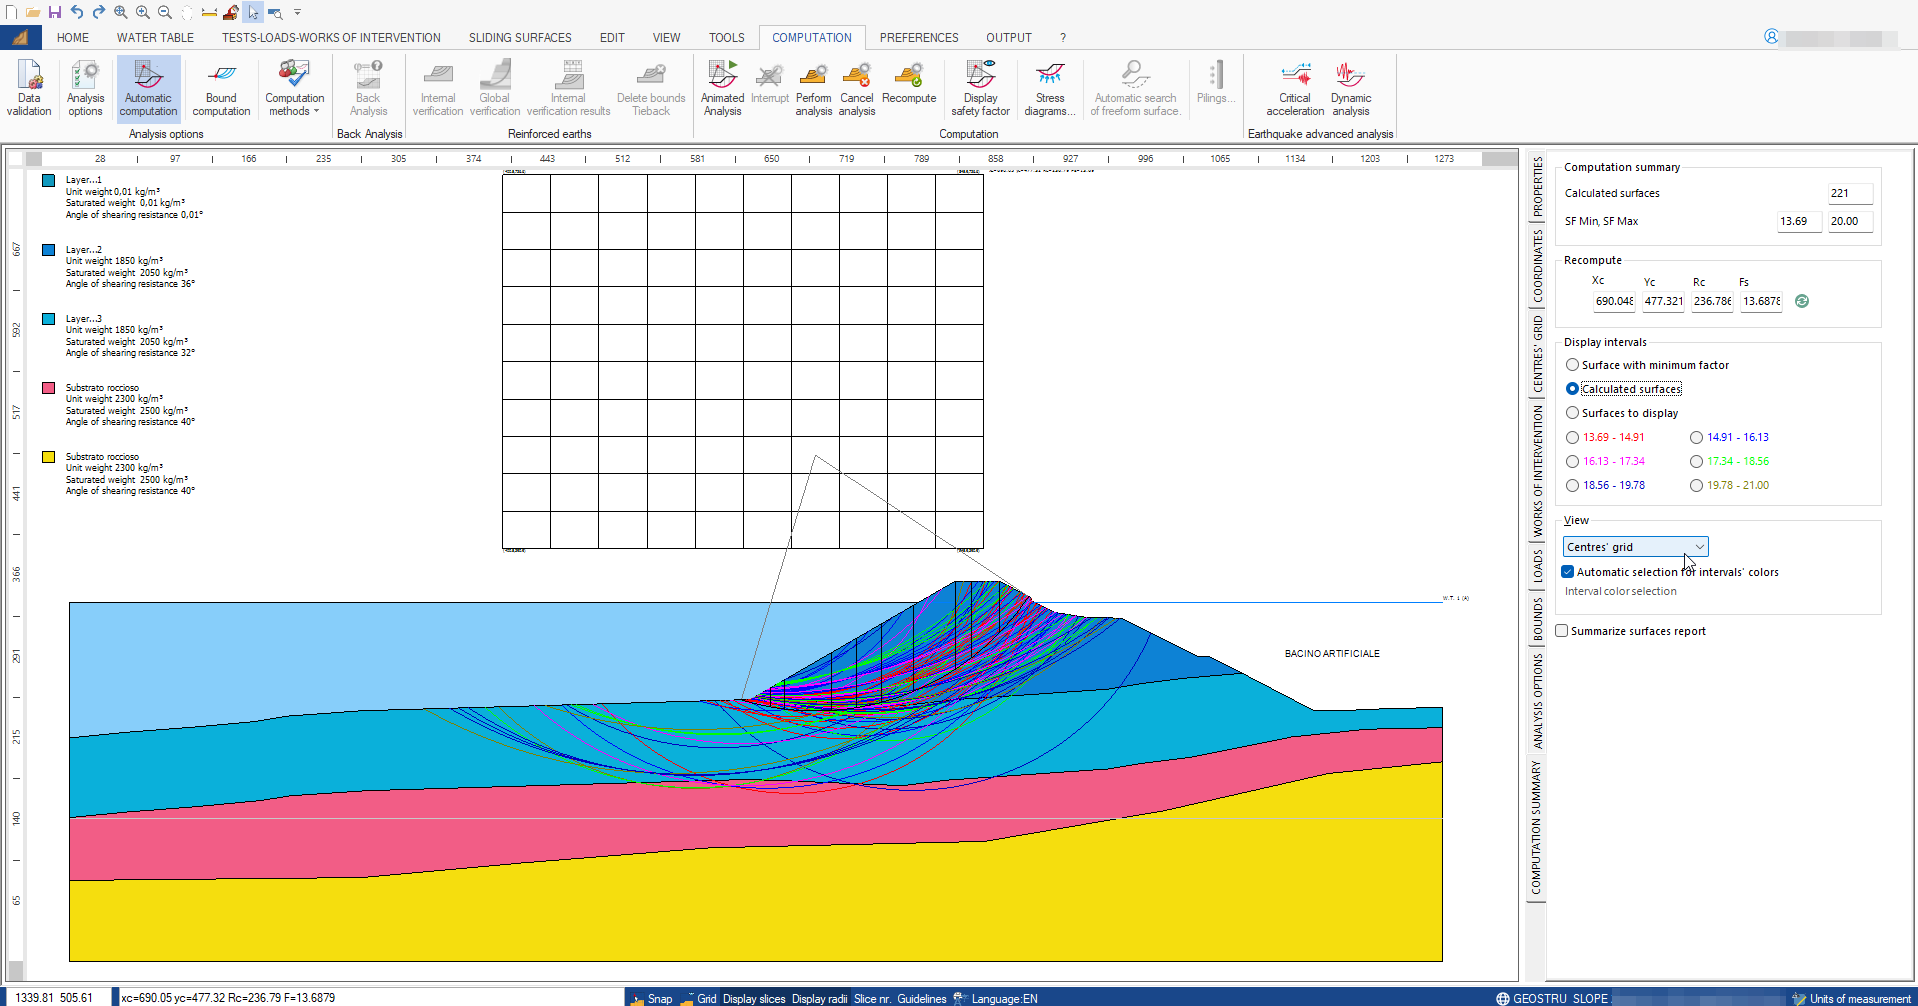Launch Perform analysis
The image size is (1918, 1006).
click(x=813, y=88)
